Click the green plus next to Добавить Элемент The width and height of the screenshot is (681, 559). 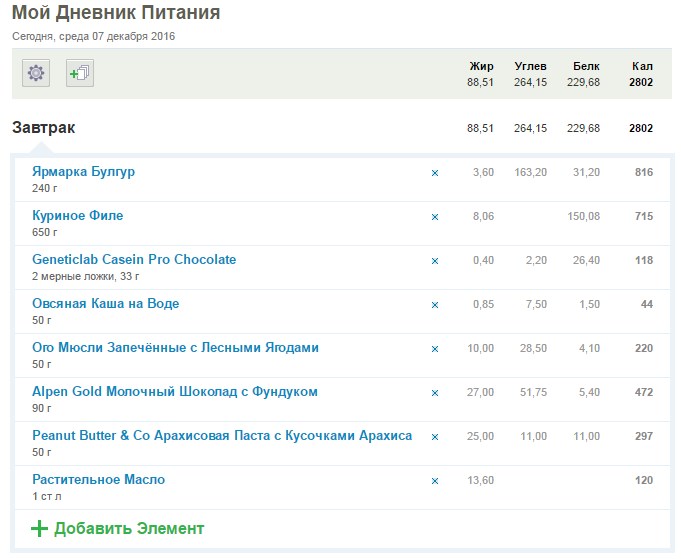tap(39, 529)
